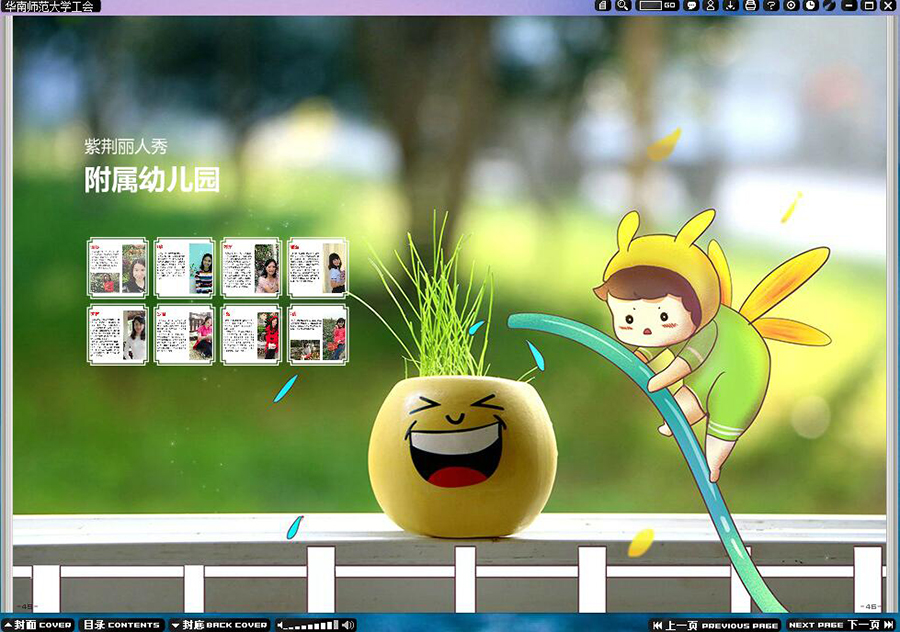Viewport: 900px width, 632px height.
Task: Click the download arrow icon
Action: point(730,6)
